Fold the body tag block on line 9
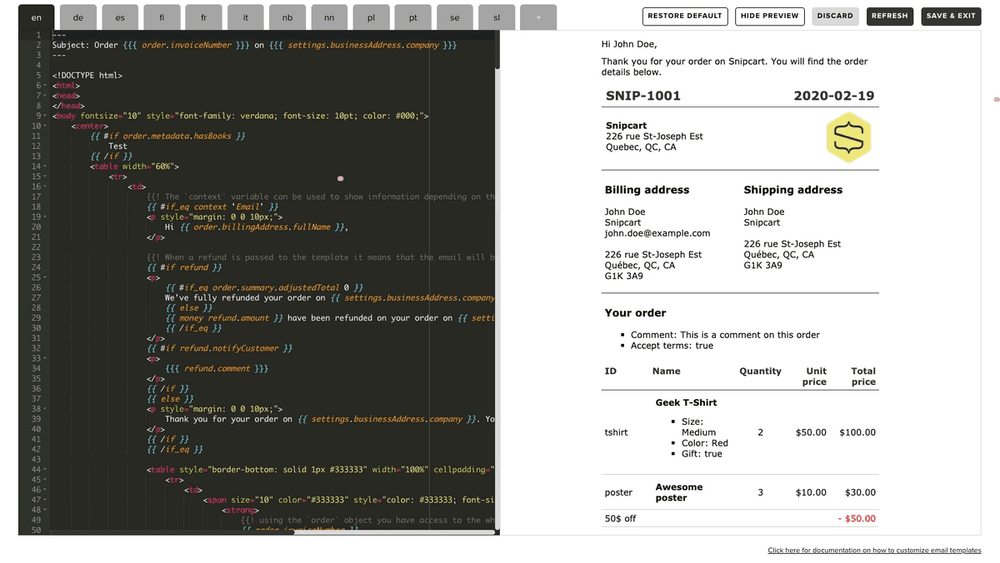Viewport: 1000px width, 563px height. coord(46,116)
